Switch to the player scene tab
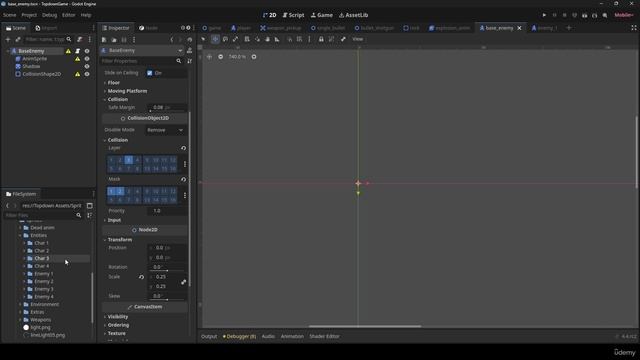The height and width of the screenshot is (360, 640). point(241,28)
